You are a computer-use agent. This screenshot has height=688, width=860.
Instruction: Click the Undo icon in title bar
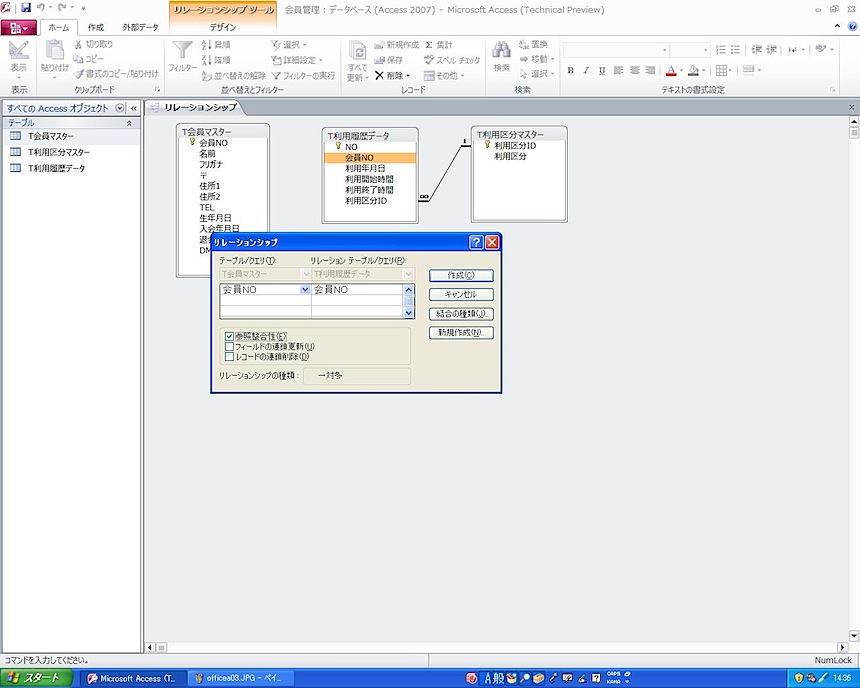(41, 8)
